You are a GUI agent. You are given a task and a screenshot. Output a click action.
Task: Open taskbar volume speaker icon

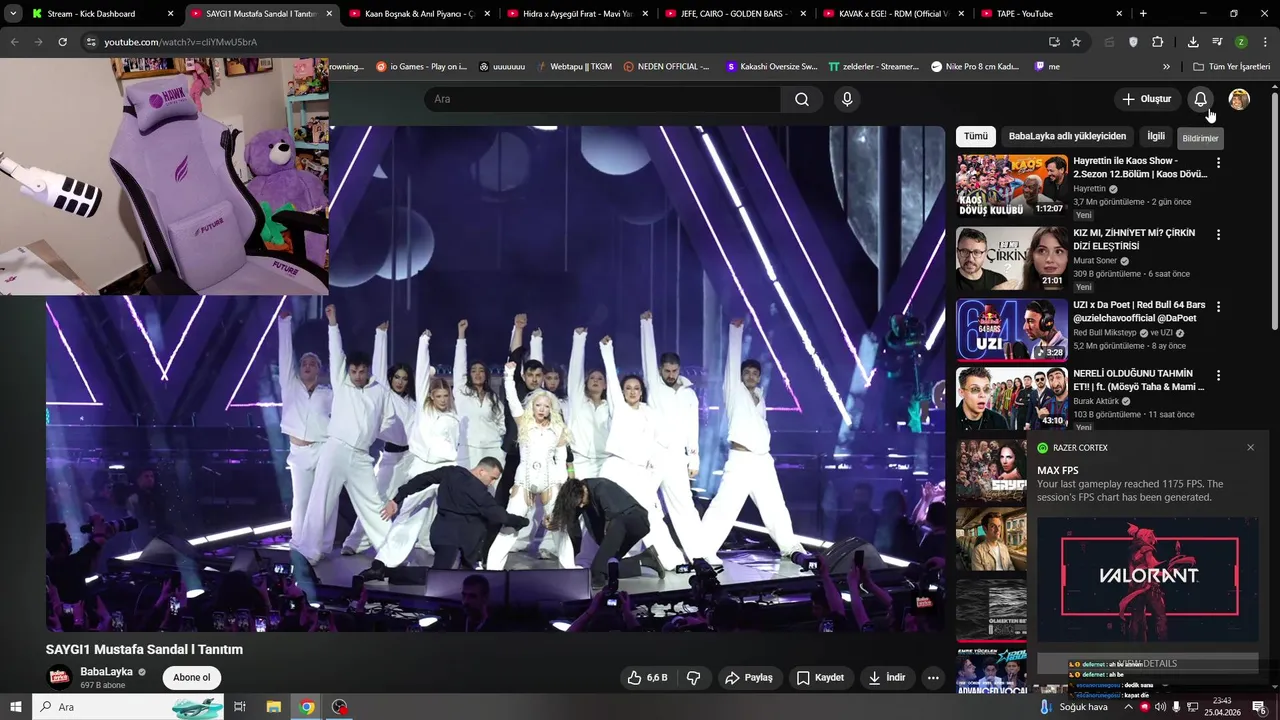[1160, 707]
